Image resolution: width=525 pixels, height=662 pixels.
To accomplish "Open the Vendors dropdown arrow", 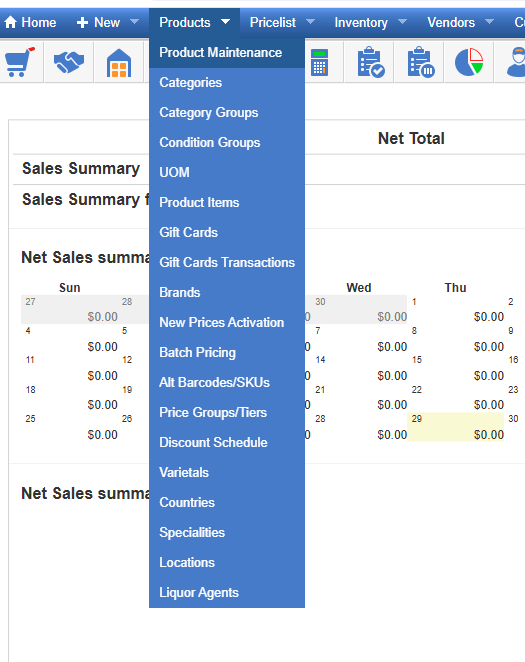I will point(489,21).
